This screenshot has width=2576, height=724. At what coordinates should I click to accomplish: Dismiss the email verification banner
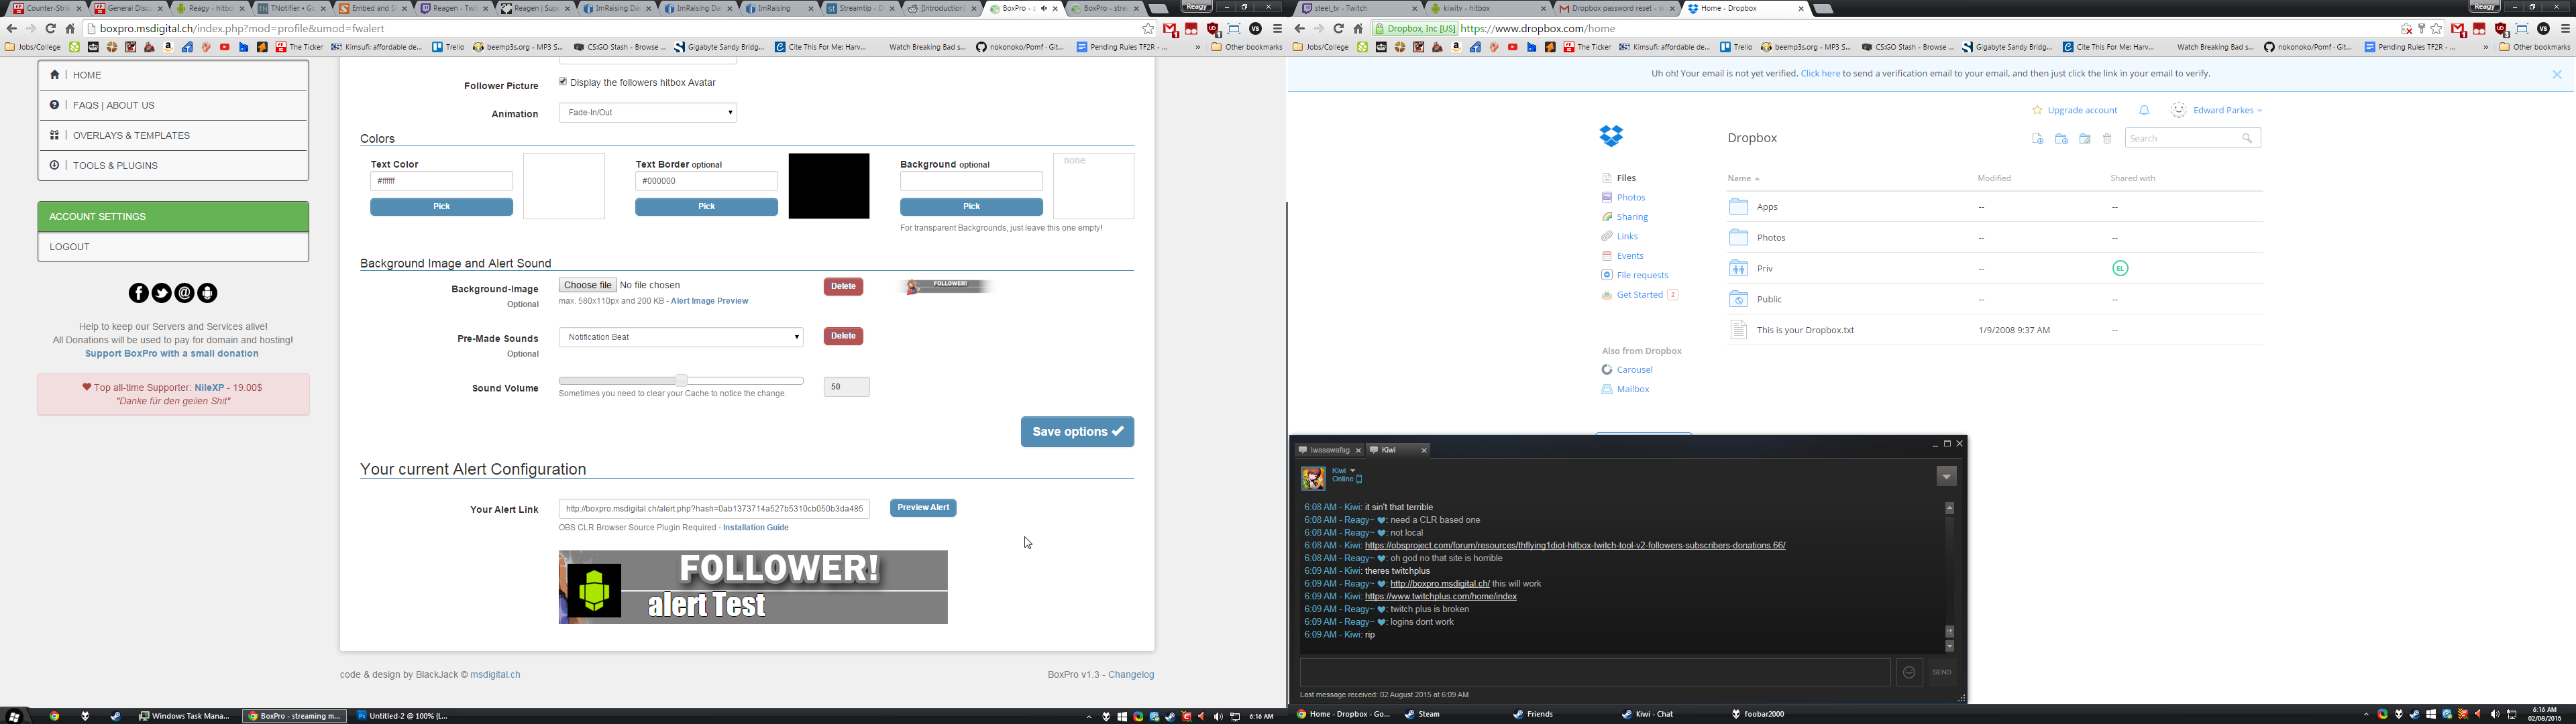(2556, 74)
